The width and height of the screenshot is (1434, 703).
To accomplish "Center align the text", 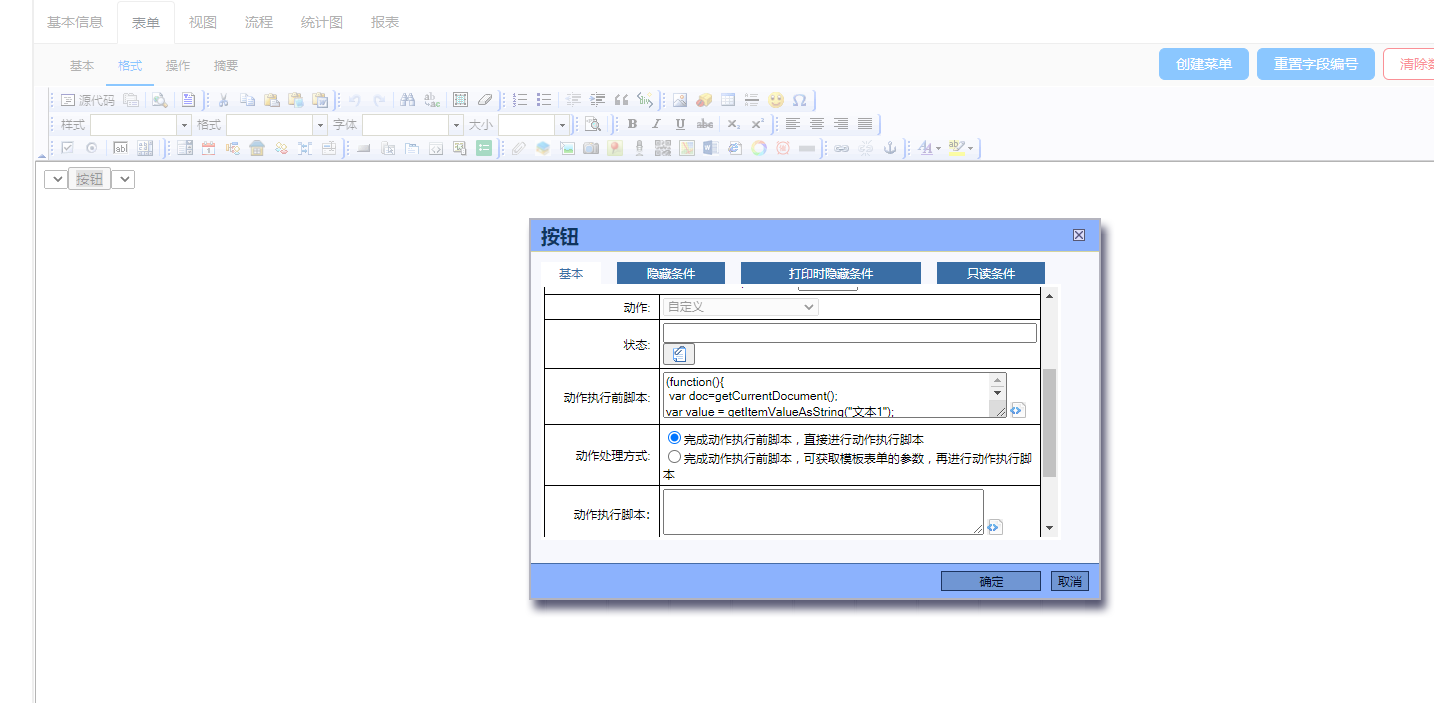I will (x=817, y=124).
